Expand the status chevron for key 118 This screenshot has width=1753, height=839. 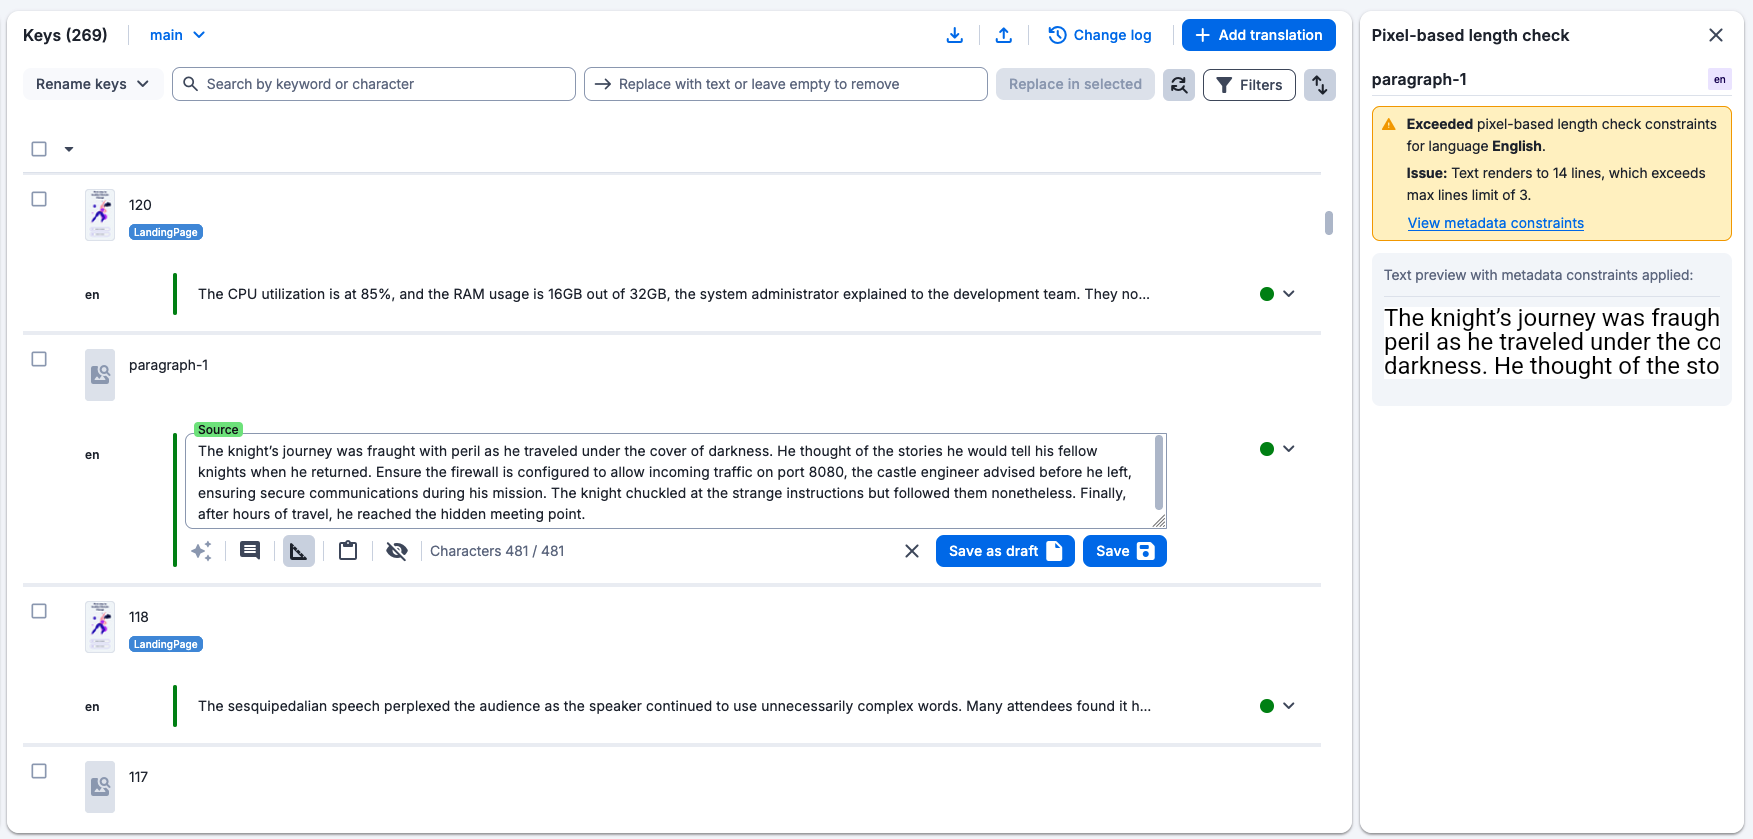pyautogui.click(x=1289, y=706)
